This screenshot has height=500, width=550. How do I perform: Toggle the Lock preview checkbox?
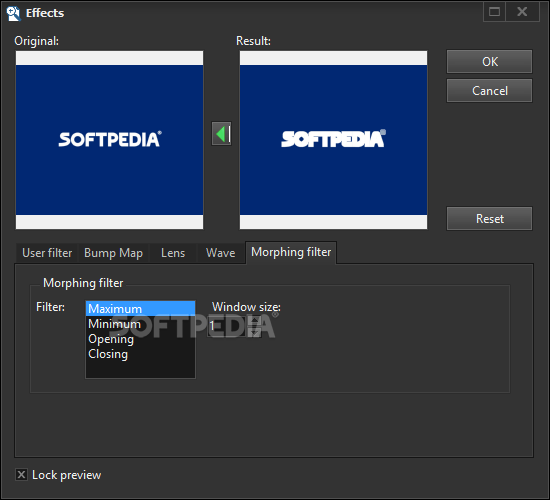21,475
